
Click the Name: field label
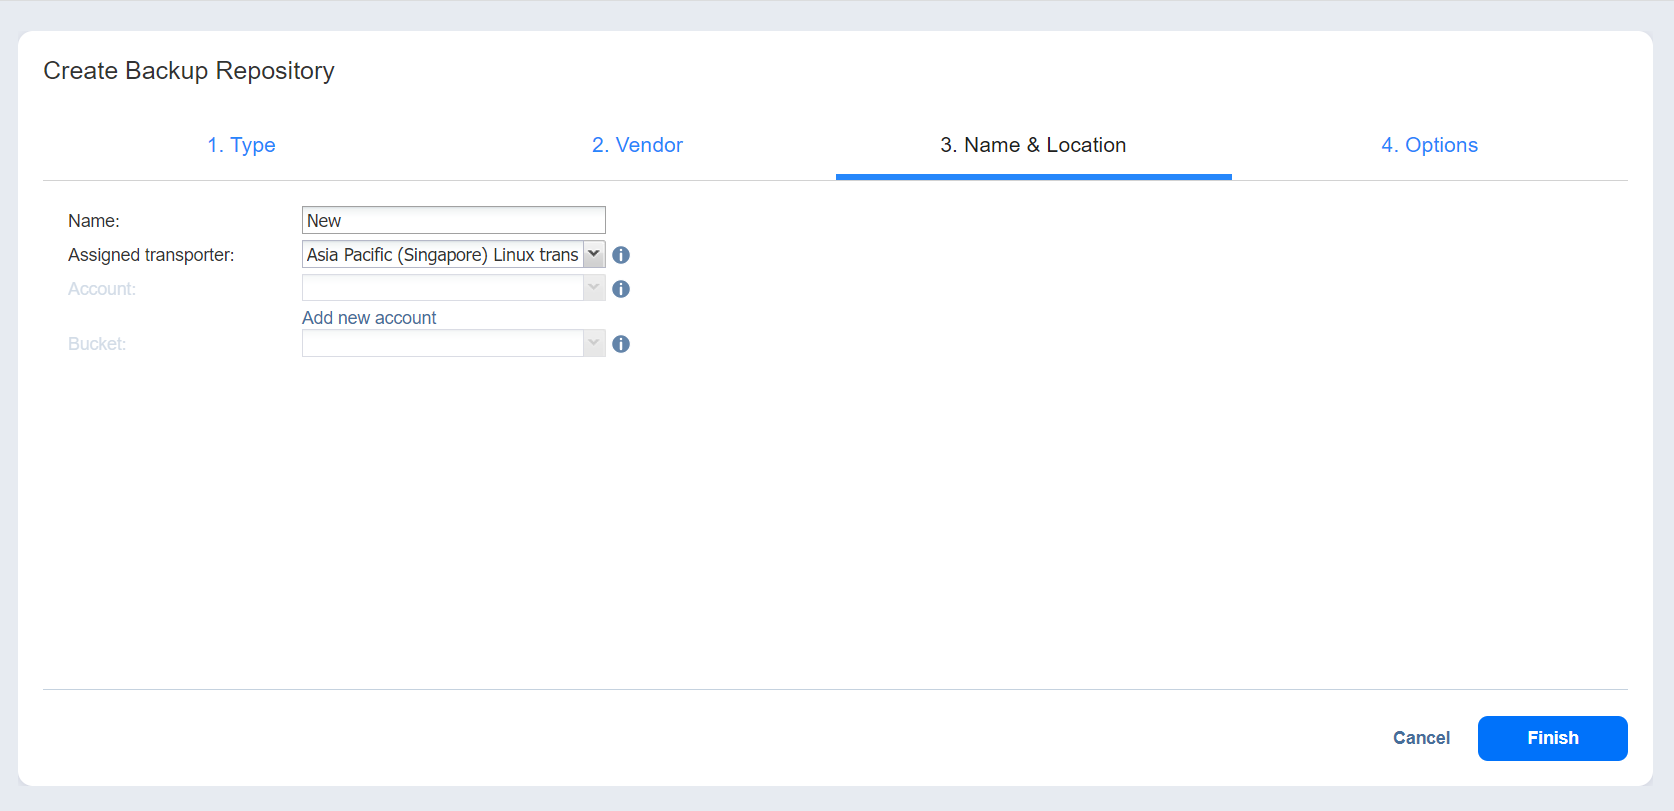click(x=94, y=221)
